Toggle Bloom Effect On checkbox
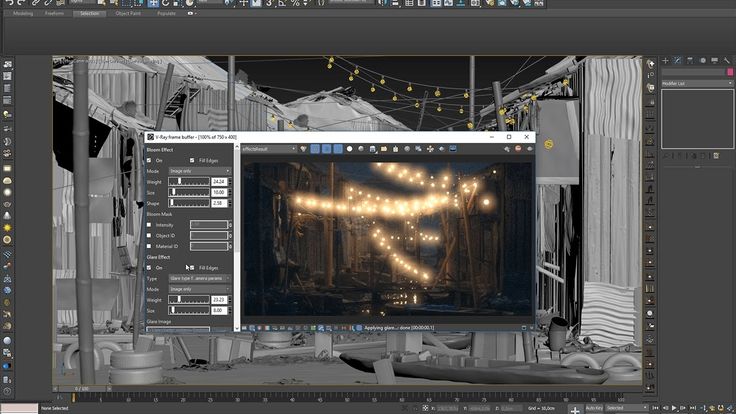 tap(149, 161)
